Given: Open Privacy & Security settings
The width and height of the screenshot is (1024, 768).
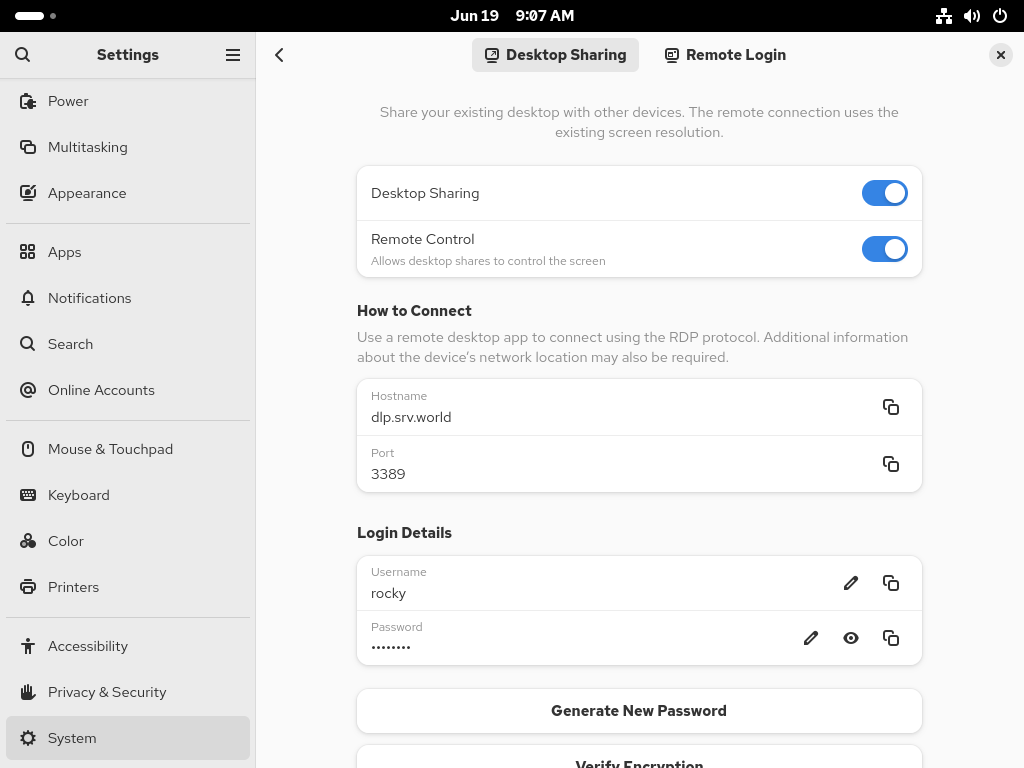Looking at the screenshot, I should [105, 691].
